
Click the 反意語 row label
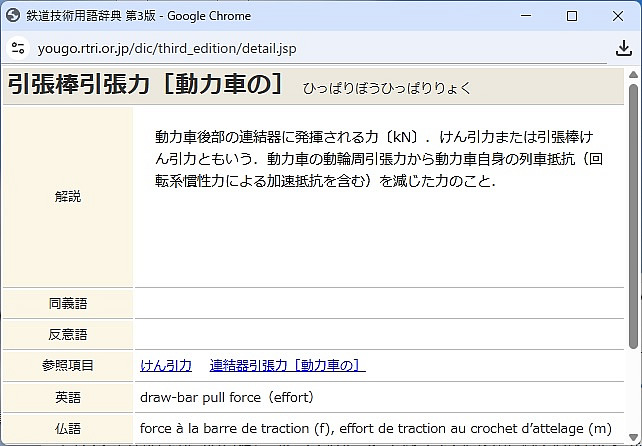pos(68,334)
